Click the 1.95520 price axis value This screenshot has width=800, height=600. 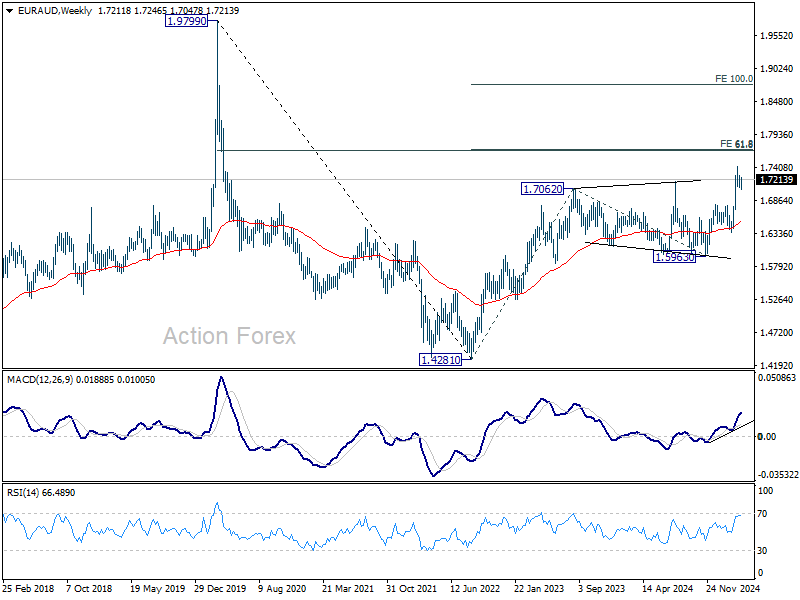tap(777, 36)
